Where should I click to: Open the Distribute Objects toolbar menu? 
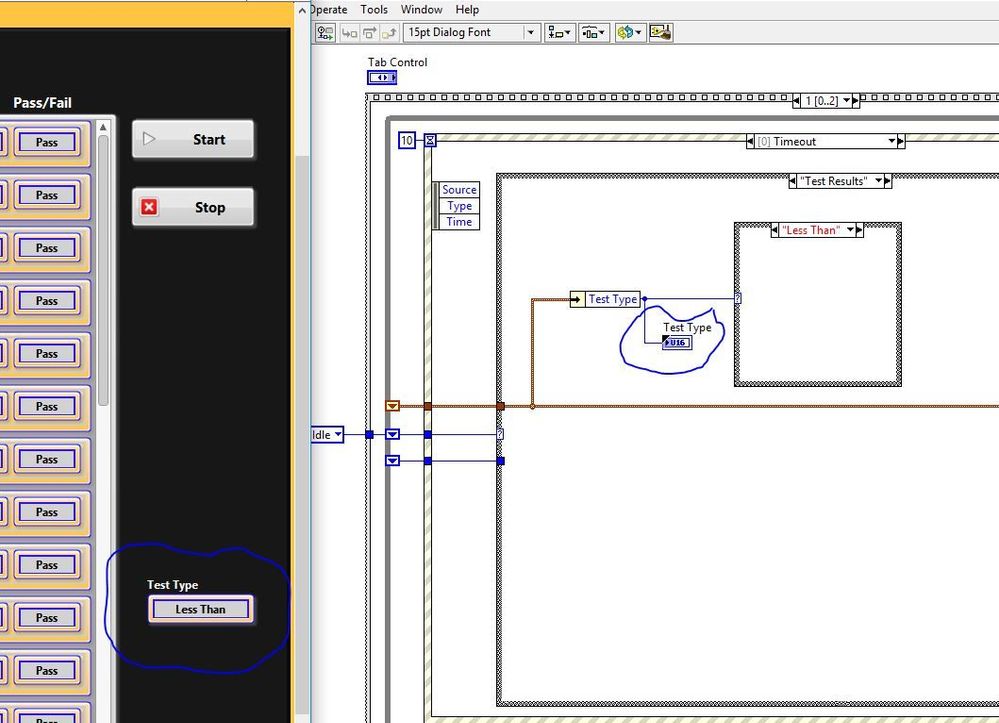click(x=593, y=32)
